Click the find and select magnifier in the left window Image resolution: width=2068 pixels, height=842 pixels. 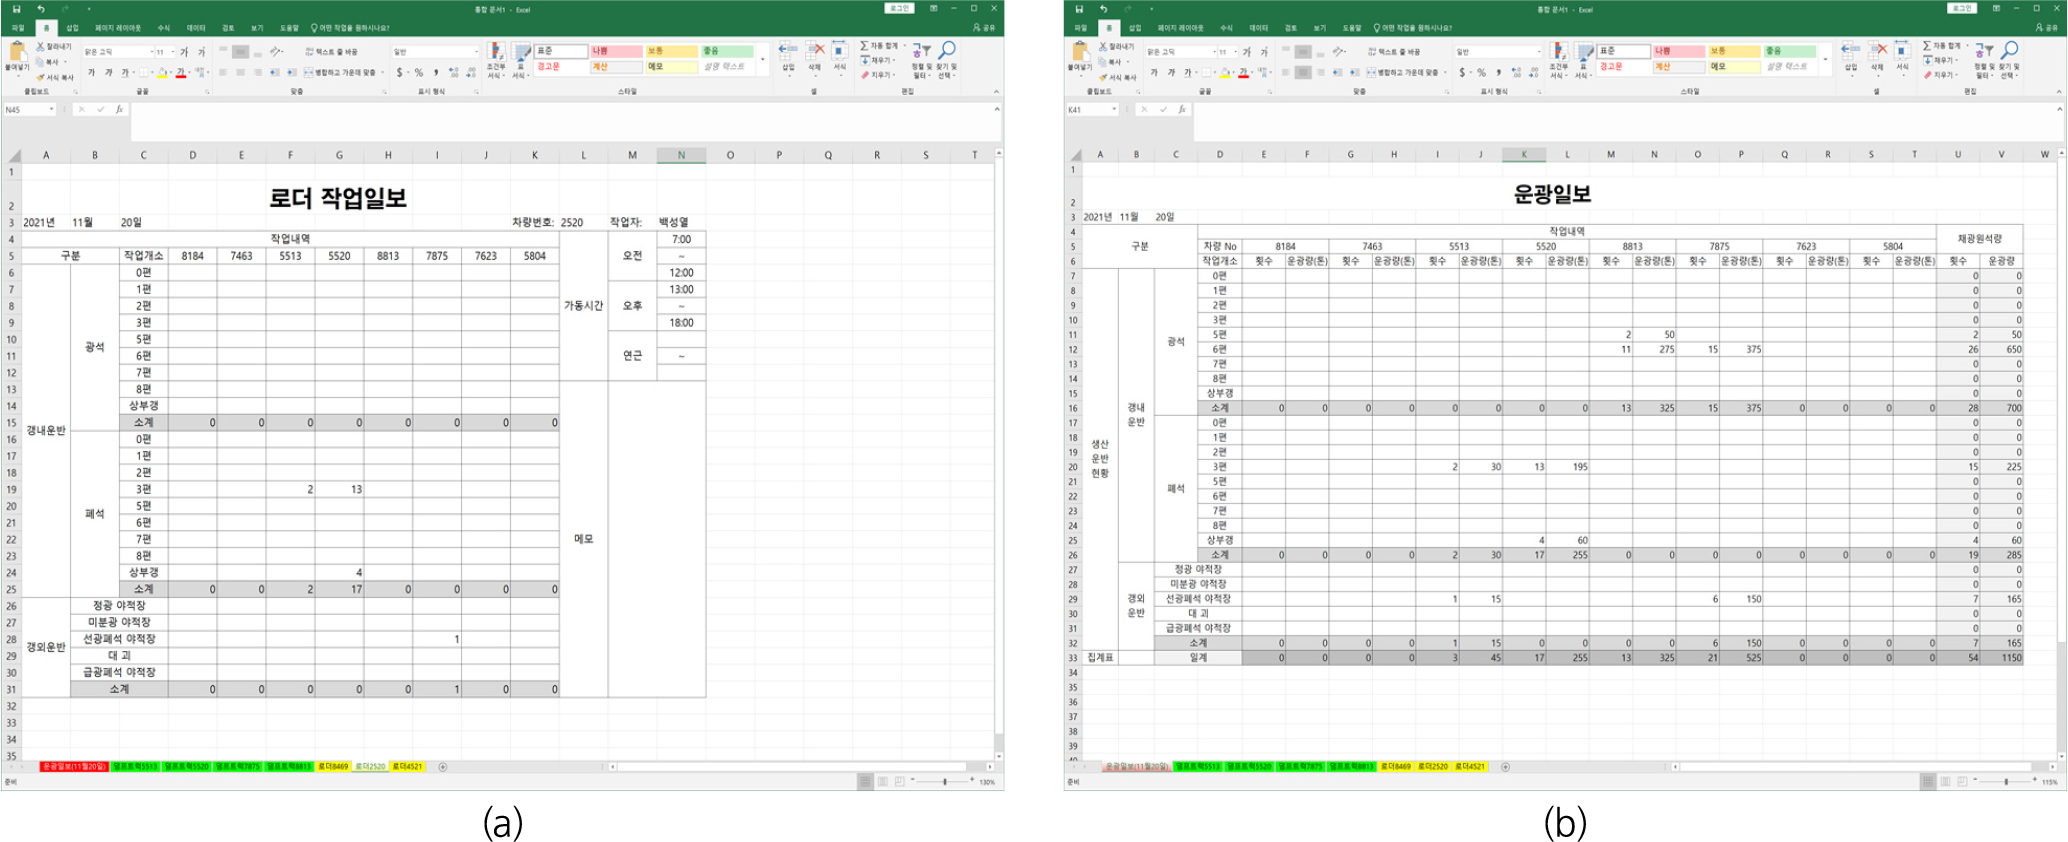pyautogui.click(x=946, y=52)
